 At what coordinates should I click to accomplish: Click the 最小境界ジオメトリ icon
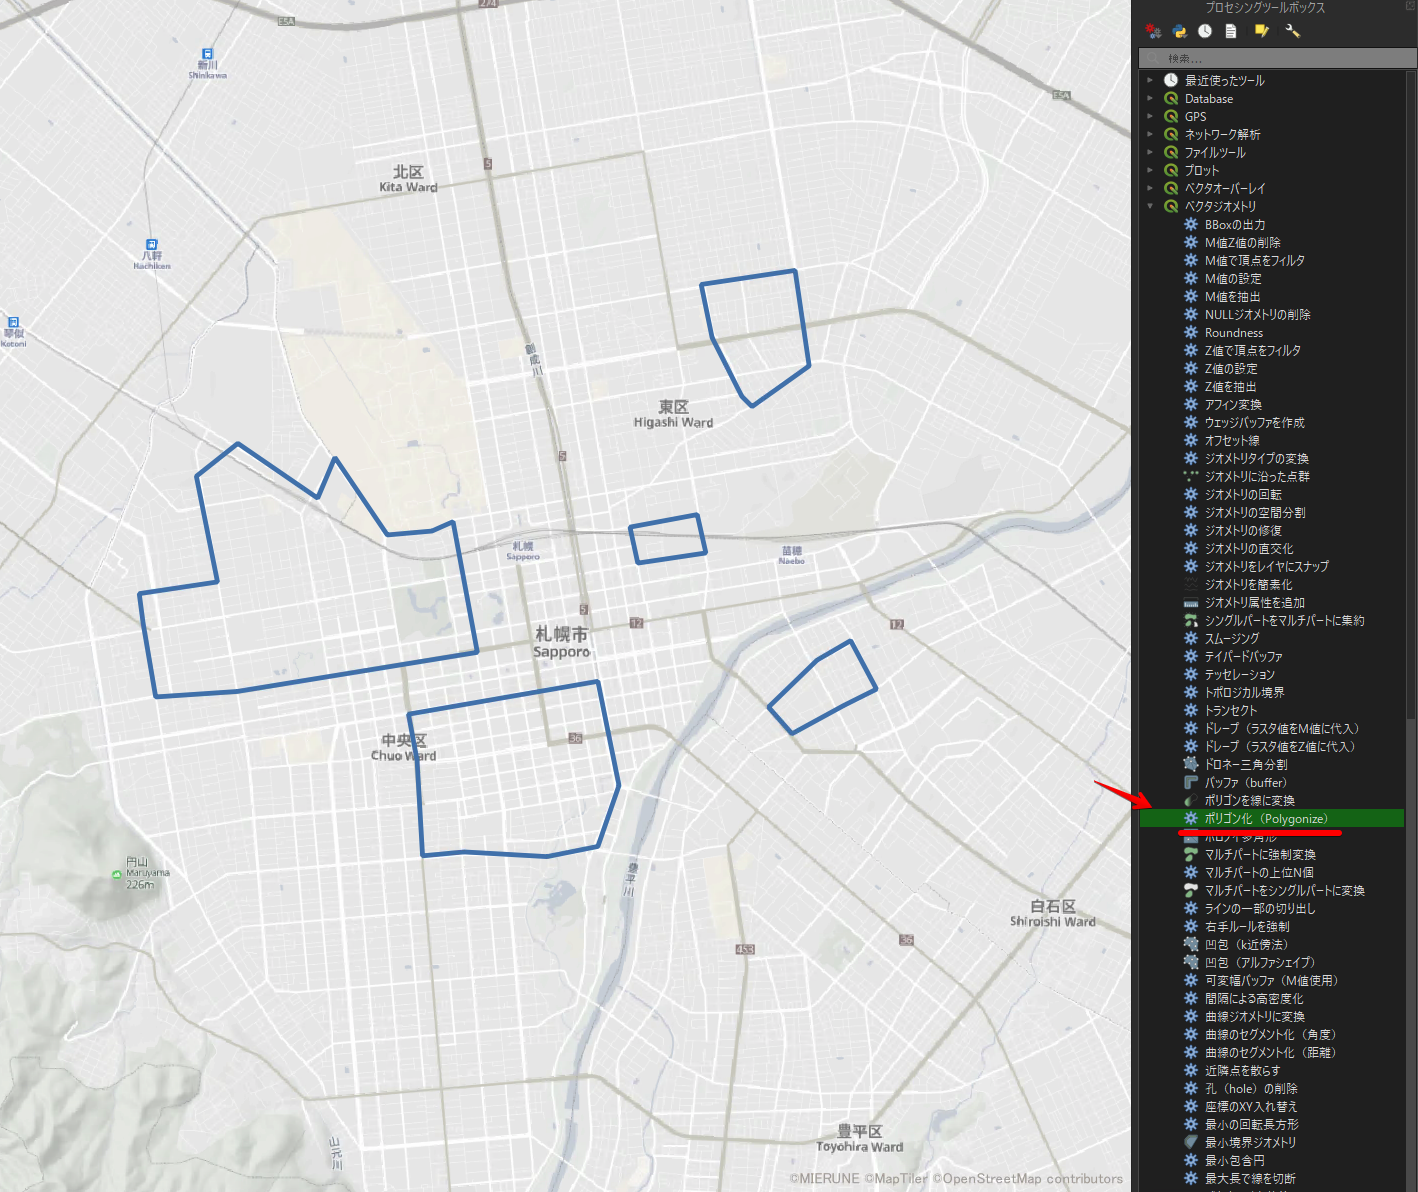click(x=1191, y=1142)
